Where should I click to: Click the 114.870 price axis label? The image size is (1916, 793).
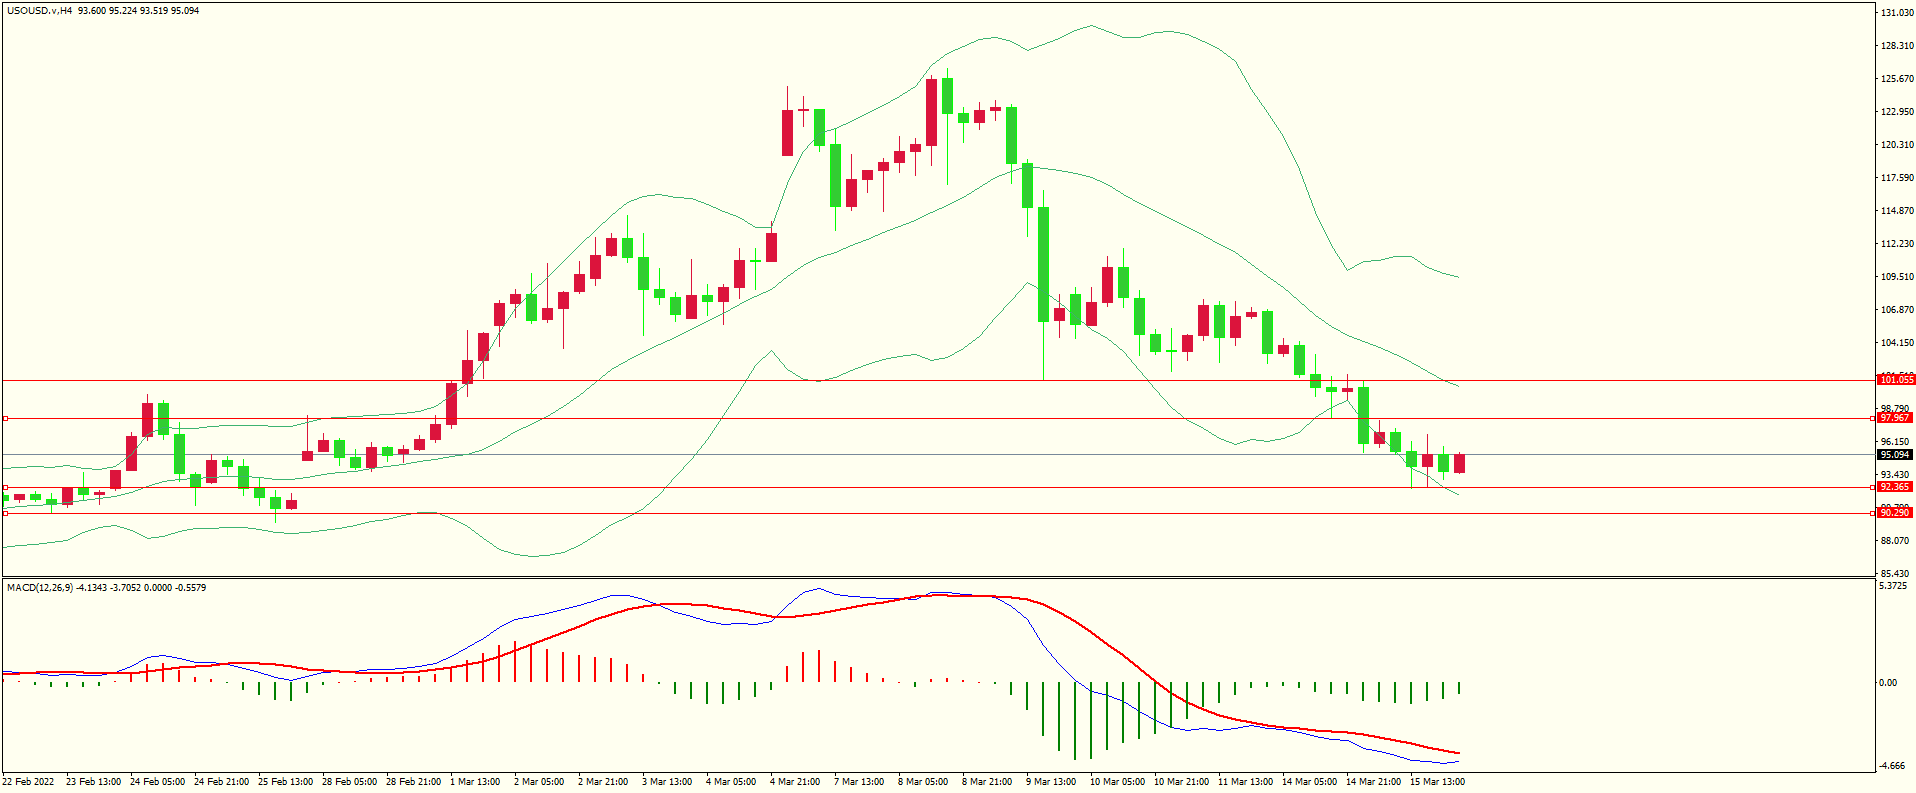point(1897,211)
